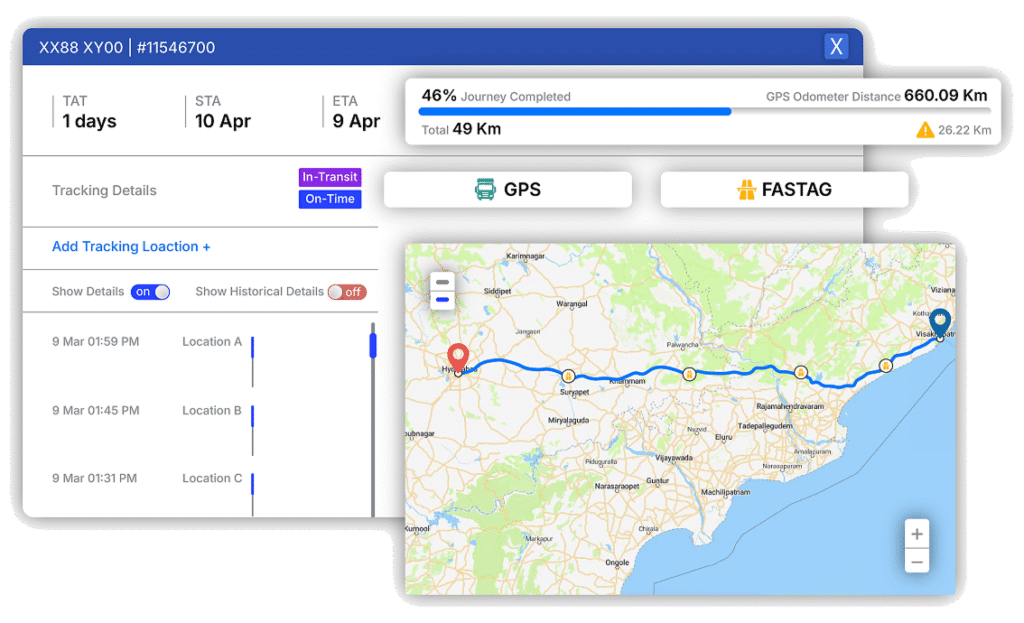Click the Machilipatnam label on the map
The width and height of the screenshot is (1024, 623).
(x=726, y=492)
